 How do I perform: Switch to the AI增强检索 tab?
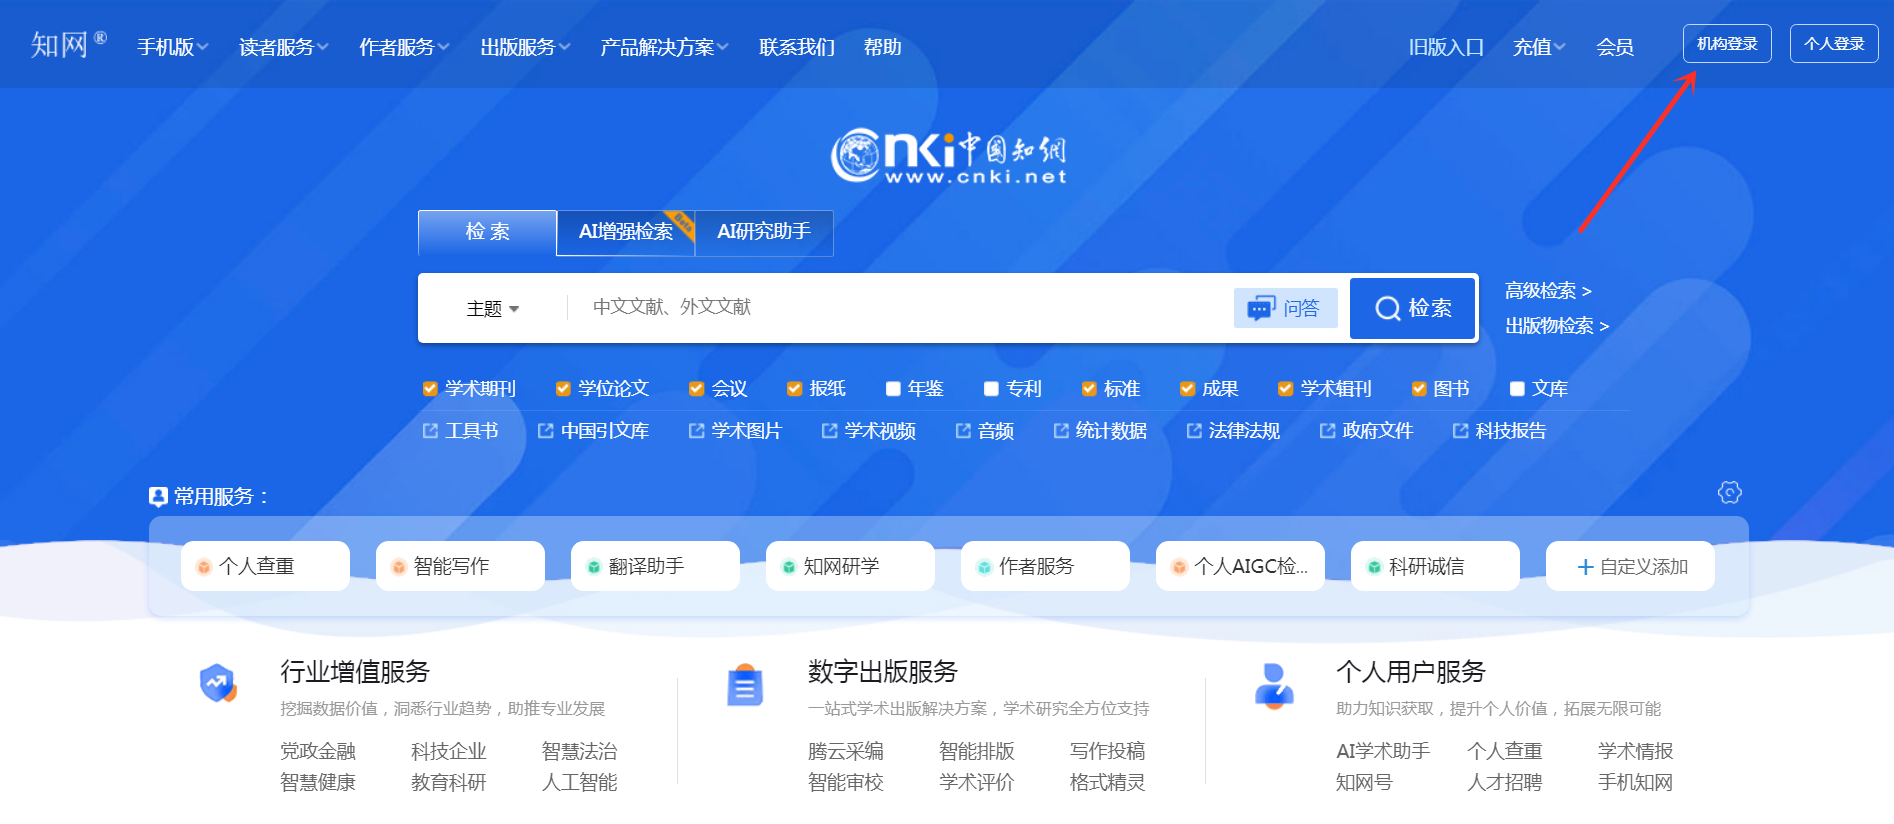626,232
